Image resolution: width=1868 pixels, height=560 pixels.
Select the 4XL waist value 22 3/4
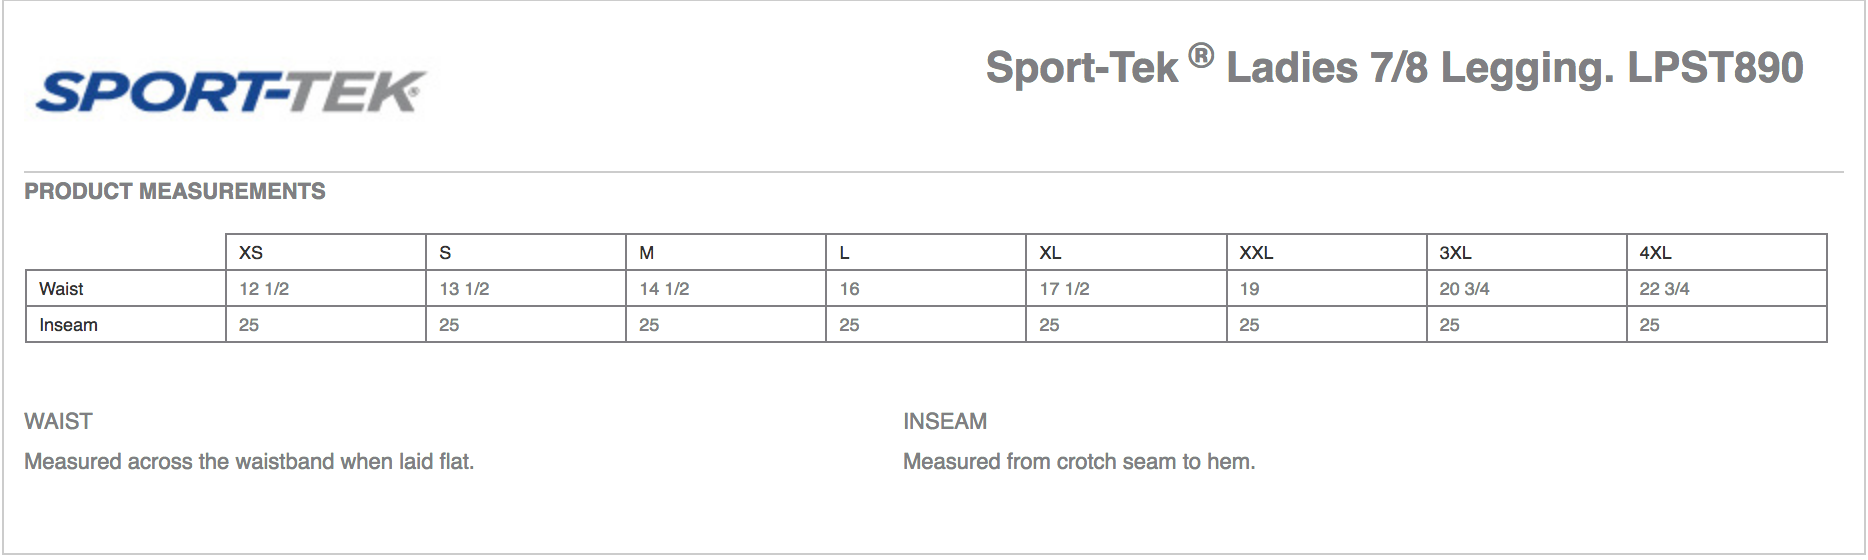(x=1664, y=289)
